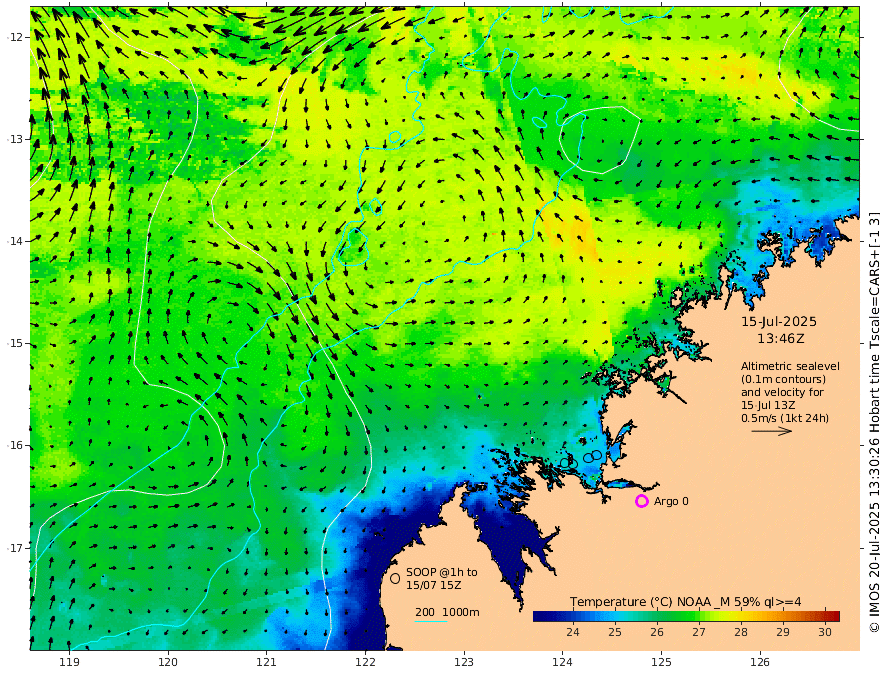The image size is (880, 680).
Task: Click the time label 13:46Z
Action: [781, 338]
